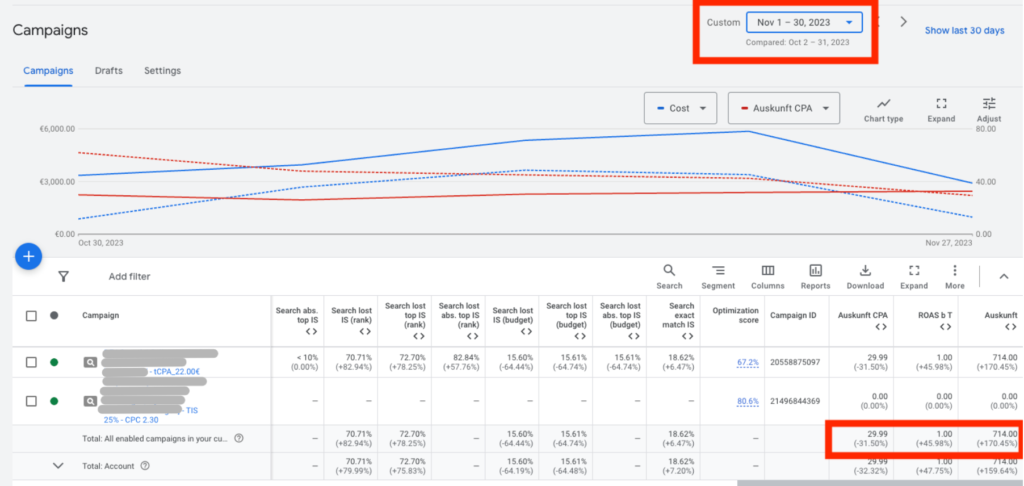Check the first campaign row checkbox
1024x486 pixels.
(x=31, y=362)
